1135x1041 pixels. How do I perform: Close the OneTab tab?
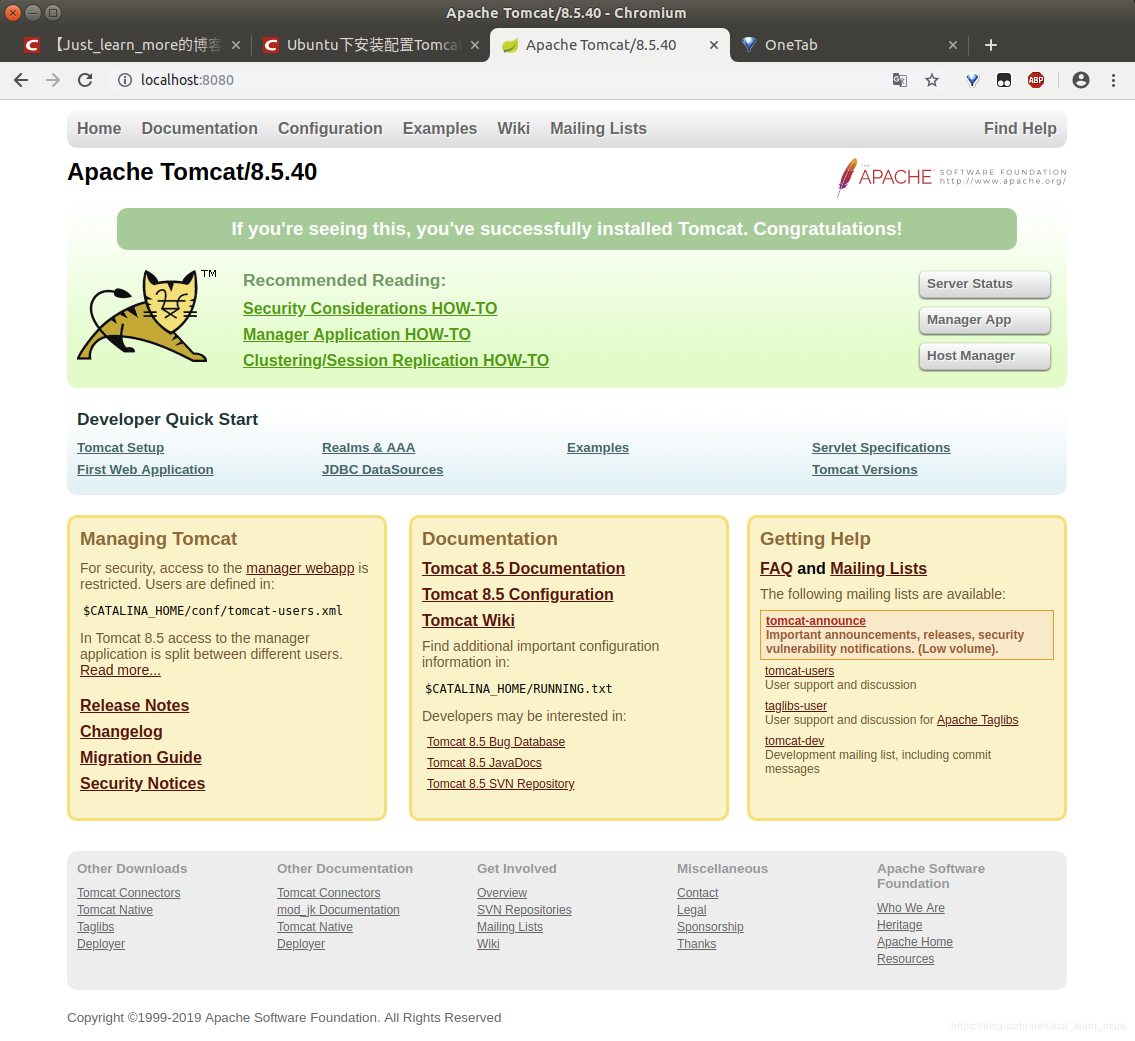tap(953, 45)
